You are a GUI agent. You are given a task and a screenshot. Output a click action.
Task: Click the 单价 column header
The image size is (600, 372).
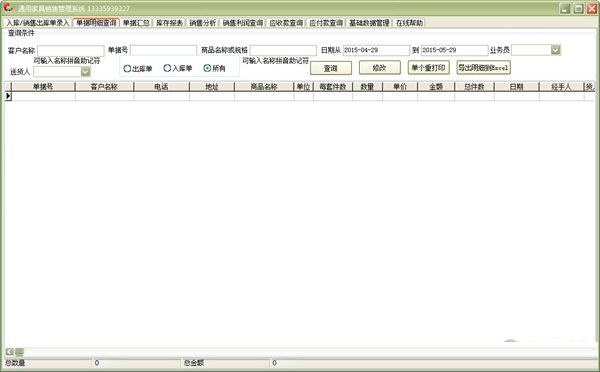pos(400,86)
